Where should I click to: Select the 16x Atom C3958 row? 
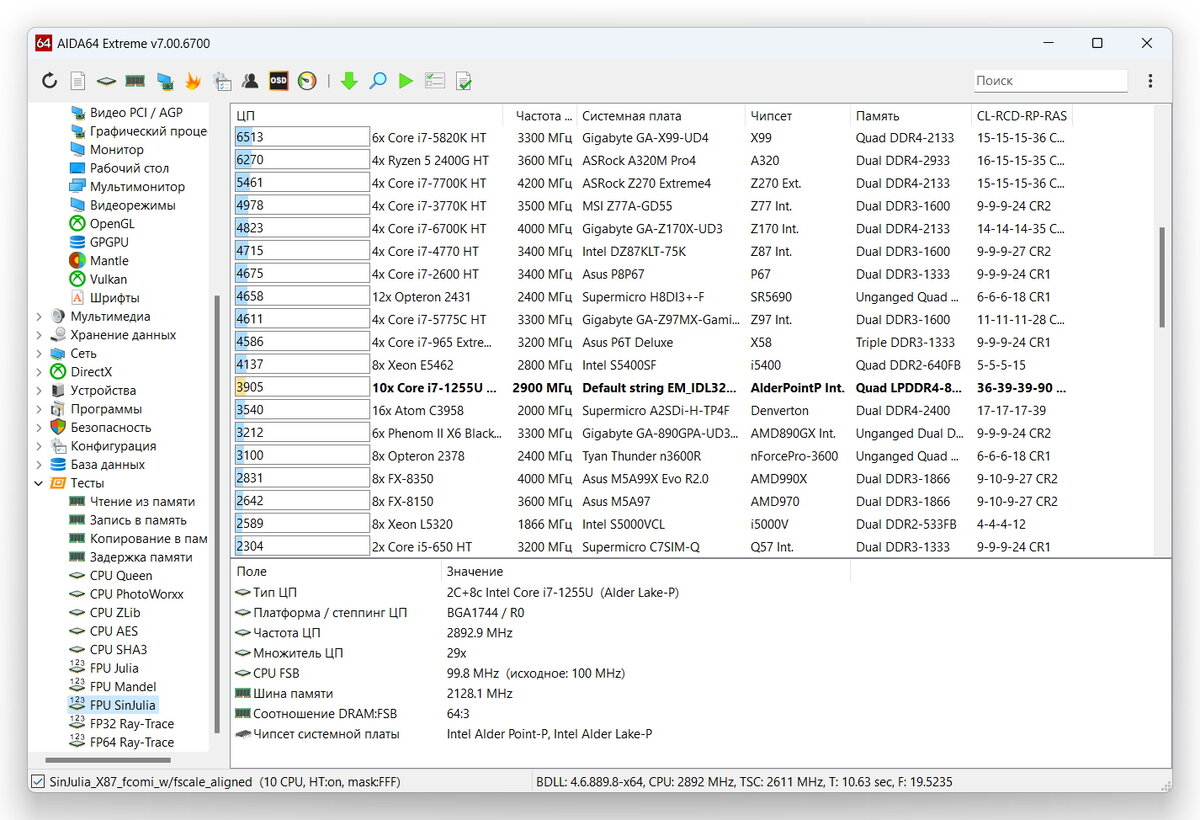650,410
